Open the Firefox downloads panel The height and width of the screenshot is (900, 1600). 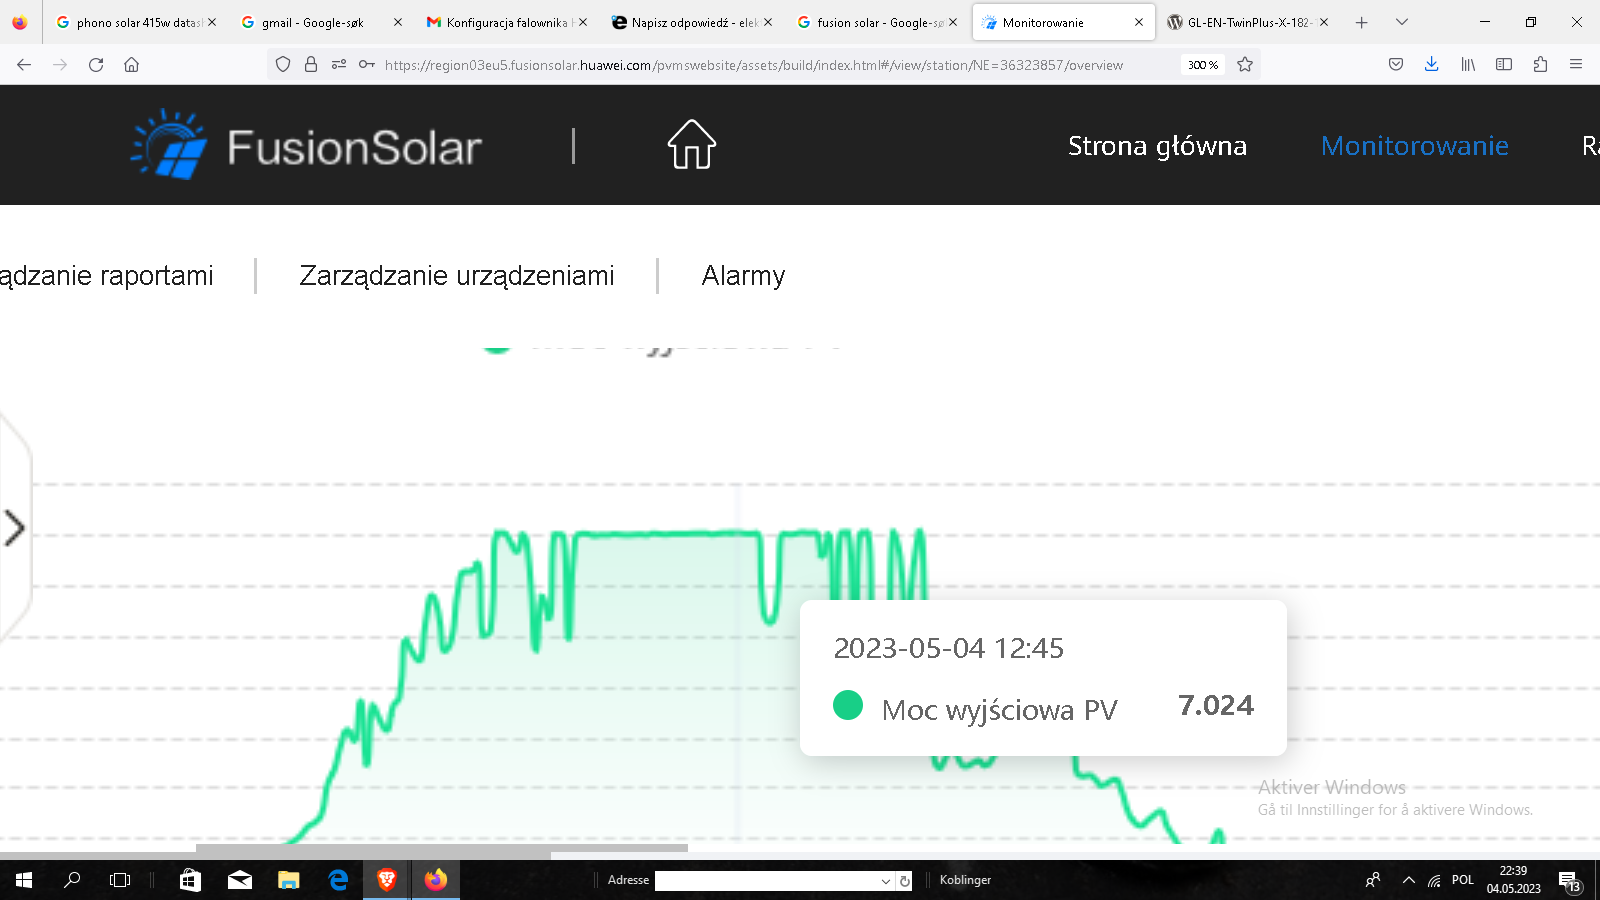(x=1432, y=65)
